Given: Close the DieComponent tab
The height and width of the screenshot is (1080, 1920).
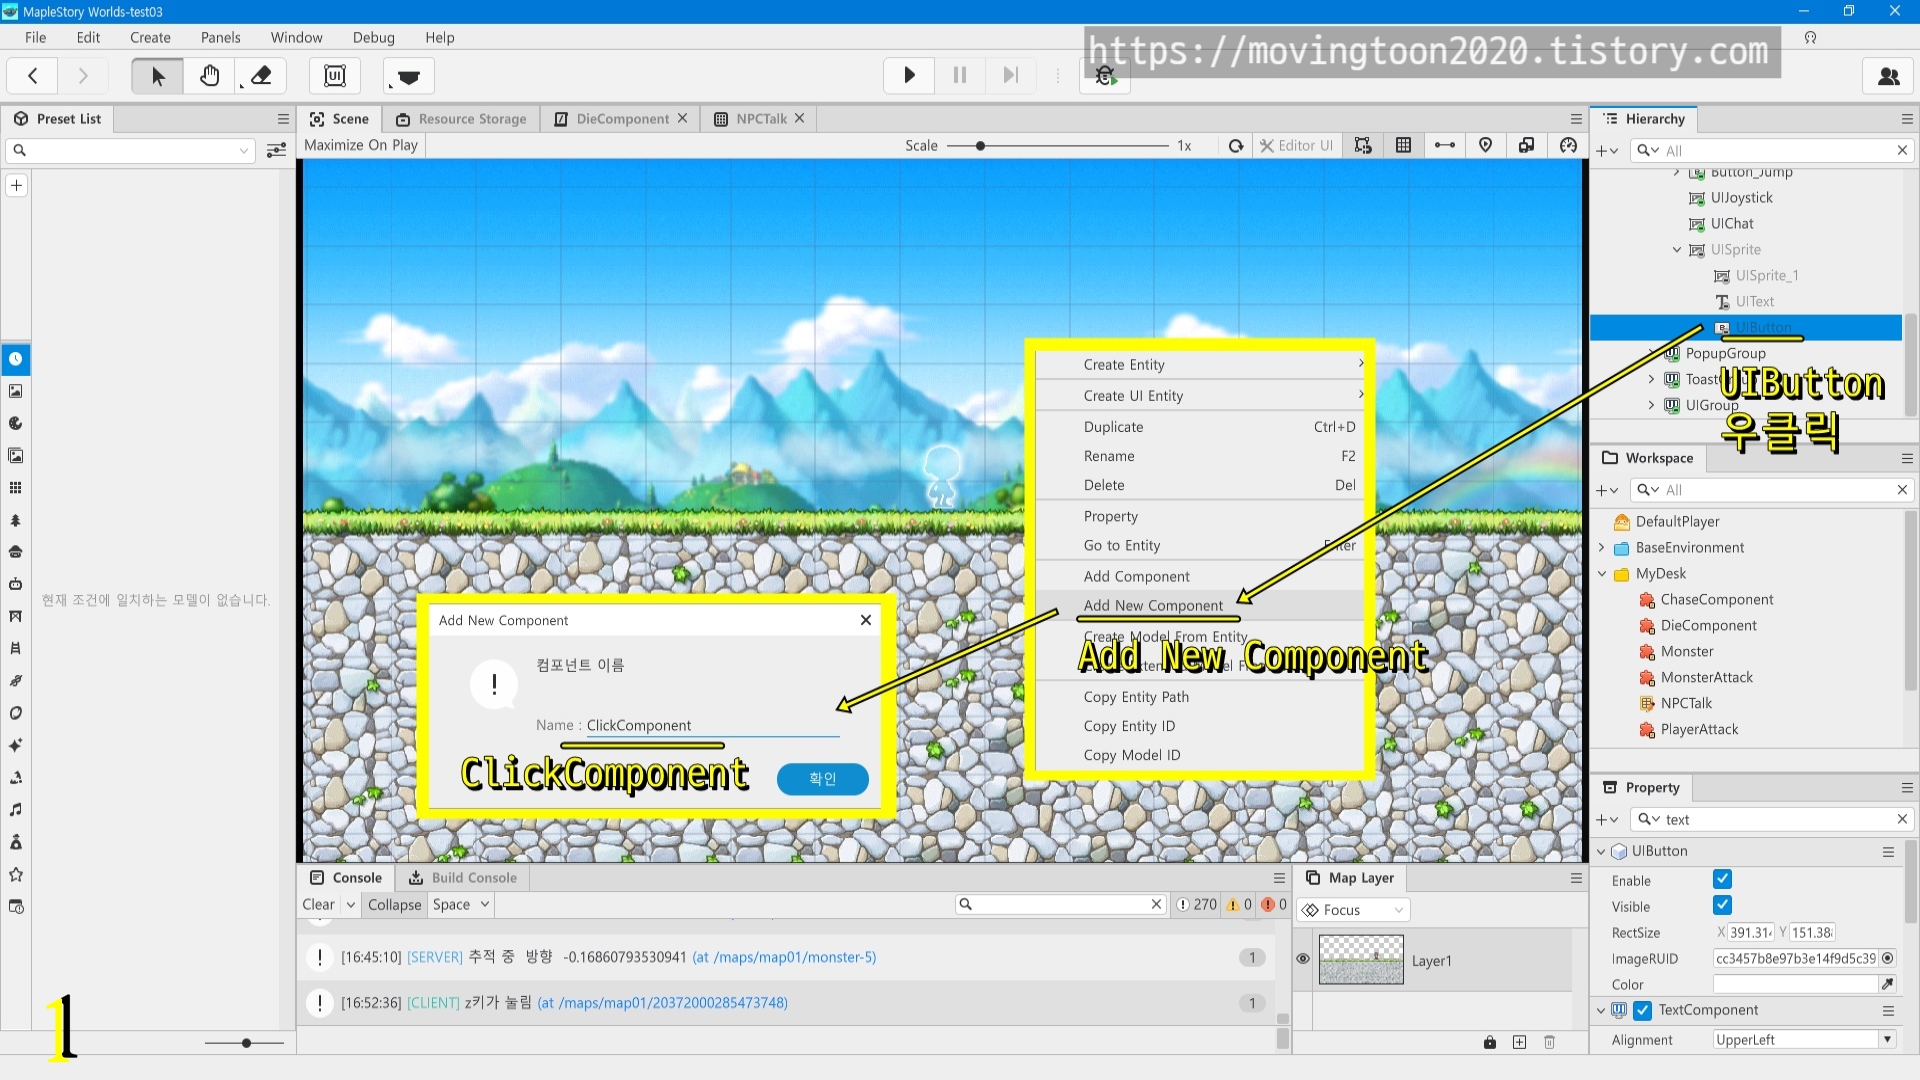Looking at the screenshot, I should pyautogui.click(x=682, y=118).
